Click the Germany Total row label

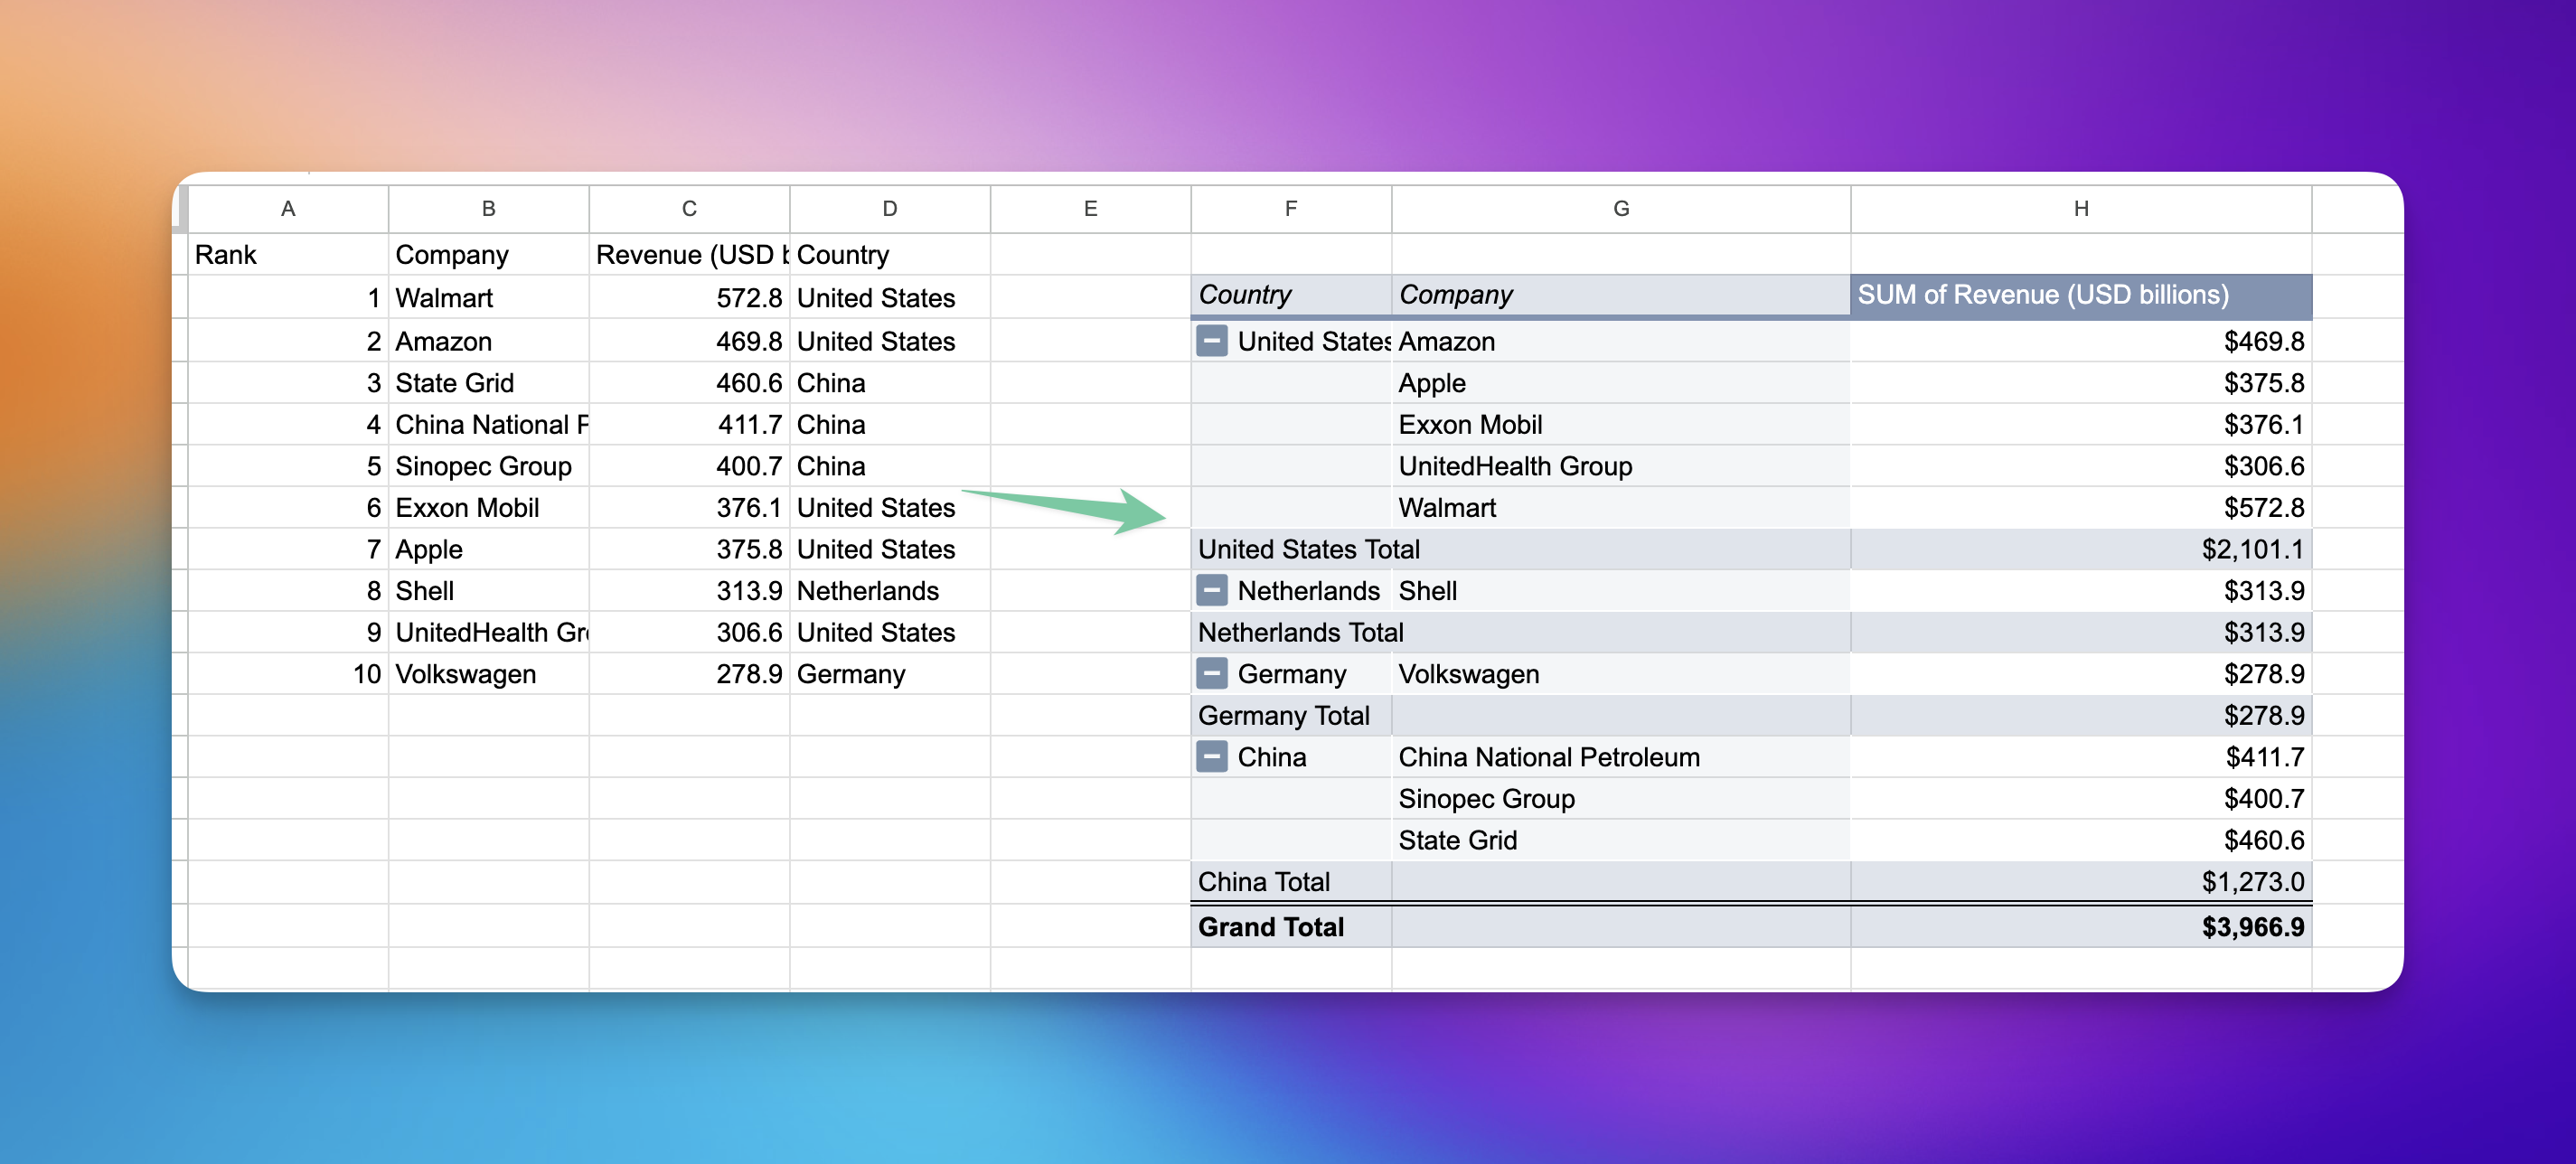[x=1283, y=715]
